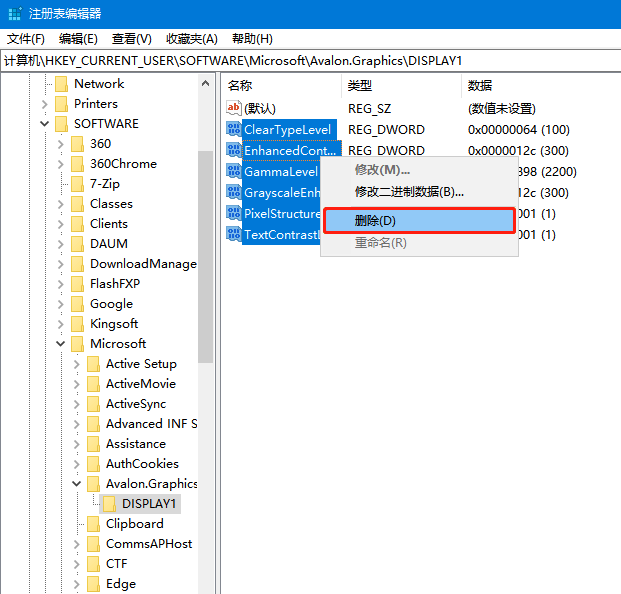Collapse the Microsoft key branch
The width and height of the screenshot is (621, 594).
[x=61, y=344]
